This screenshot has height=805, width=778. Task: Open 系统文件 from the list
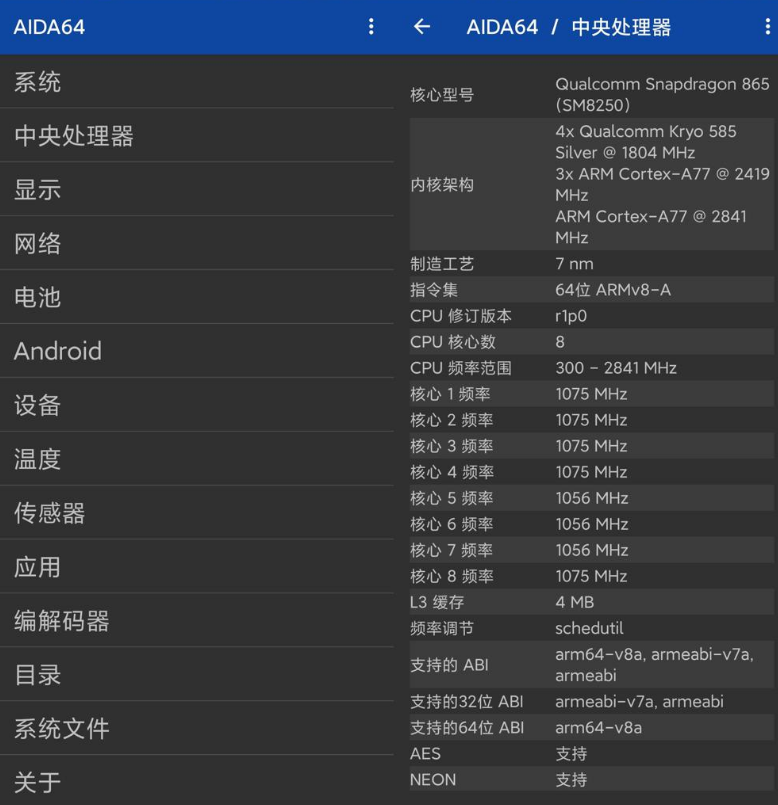pyautogui.click(x=196, y=730)
